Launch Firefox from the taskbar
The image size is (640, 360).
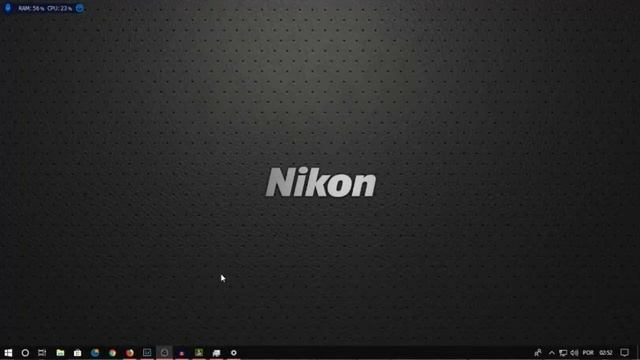pyautogui.click(x=130, y=353)
